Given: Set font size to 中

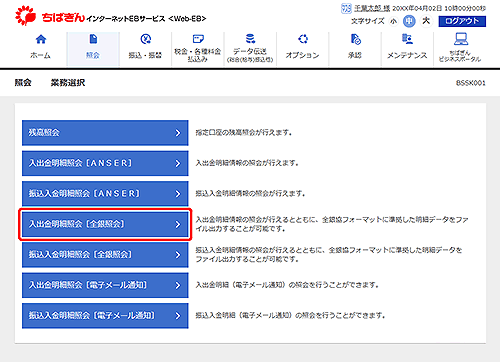Looking at the screenshot, I should (409, 21).
